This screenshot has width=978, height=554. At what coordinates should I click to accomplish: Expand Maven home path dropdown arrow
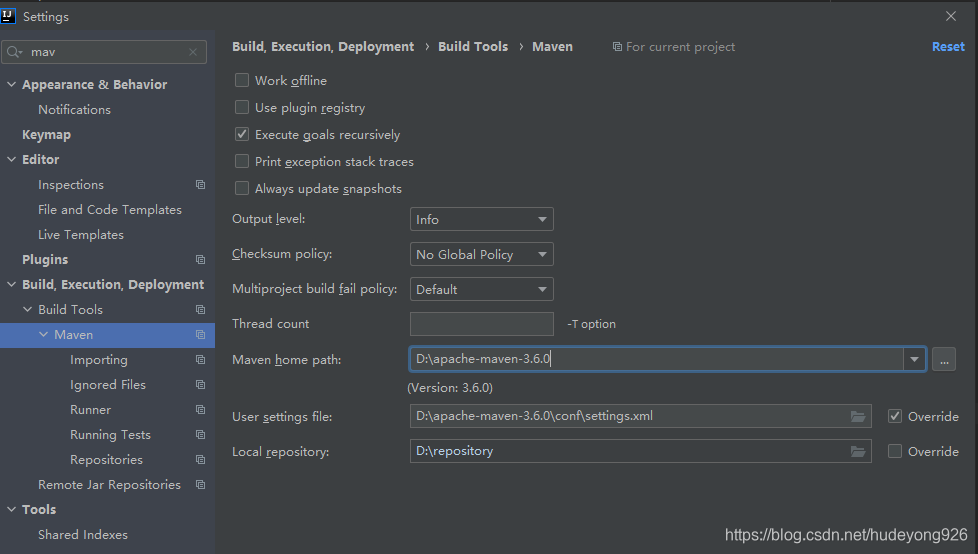click(914, 359)
